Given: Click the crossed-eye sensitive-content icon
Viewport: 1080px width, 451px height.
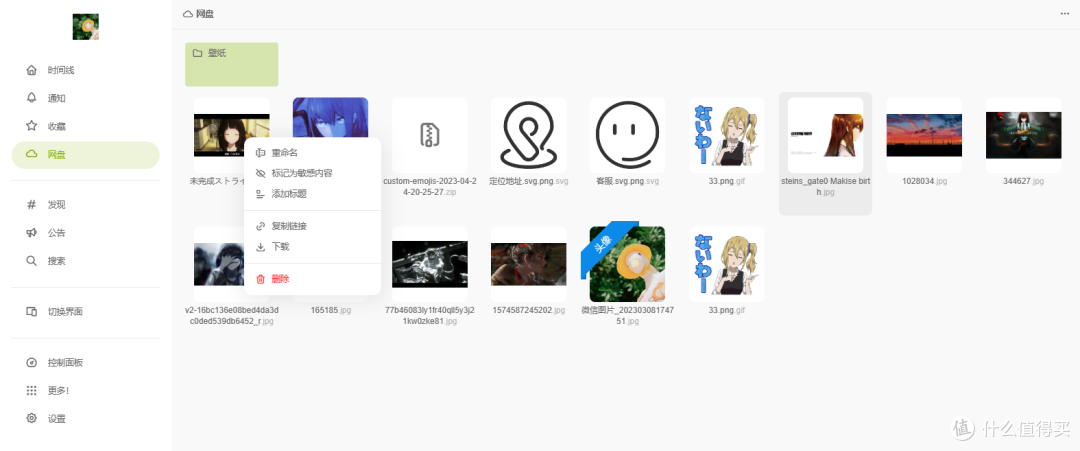Looking at the screenshot, I should [260, 173].
